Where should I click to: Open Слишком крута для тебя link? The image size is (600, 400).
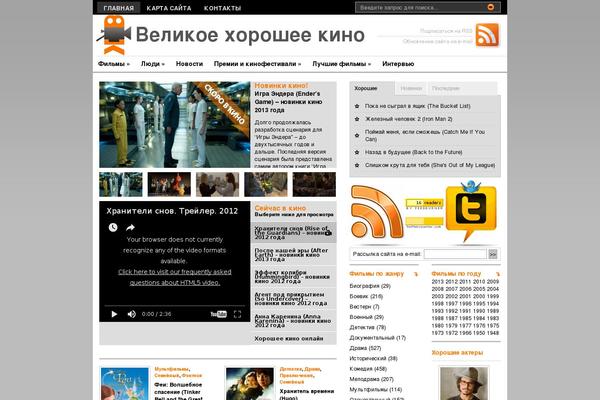tap(430, 165)
